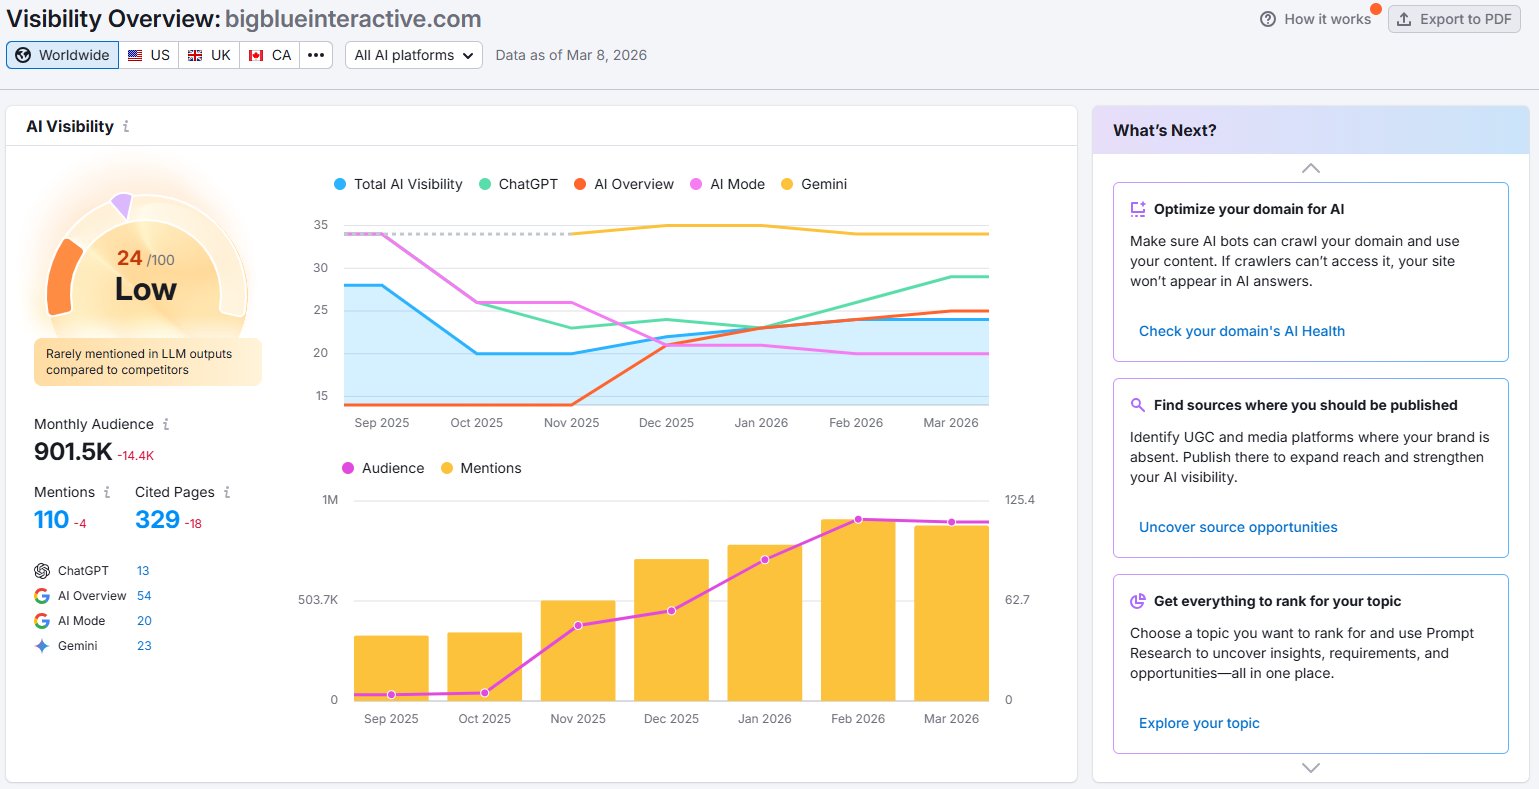Toggle AI Overview series in chart legend
This screenshot has width=1539, height=789.
tap(624, 184)
